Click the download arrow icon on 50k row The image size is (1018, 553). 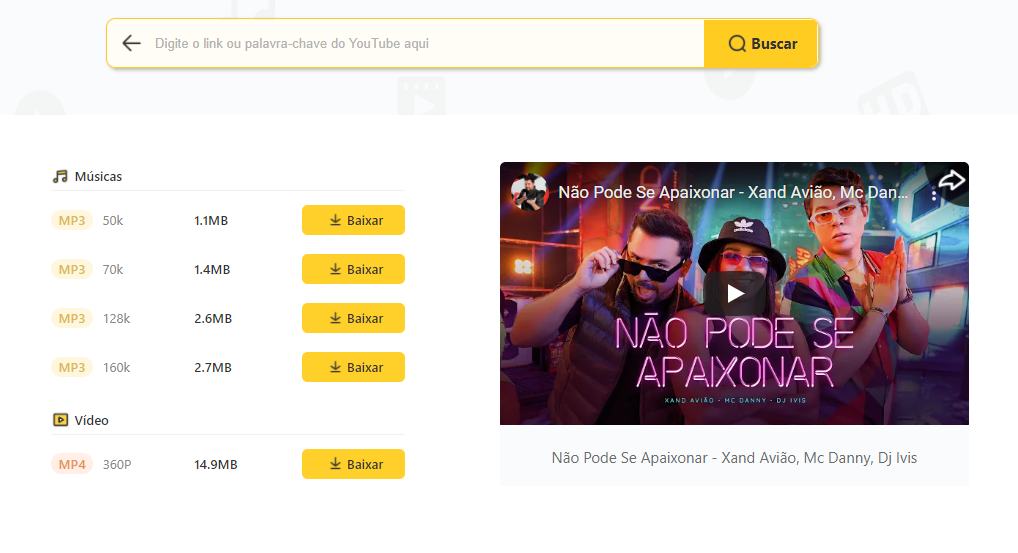click(335, 220)
